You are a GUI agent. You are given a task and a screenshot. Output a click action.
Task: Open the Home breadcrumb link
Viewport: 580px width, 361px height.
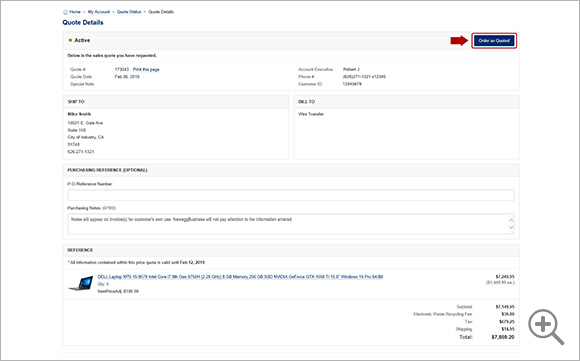coord(75,12)
